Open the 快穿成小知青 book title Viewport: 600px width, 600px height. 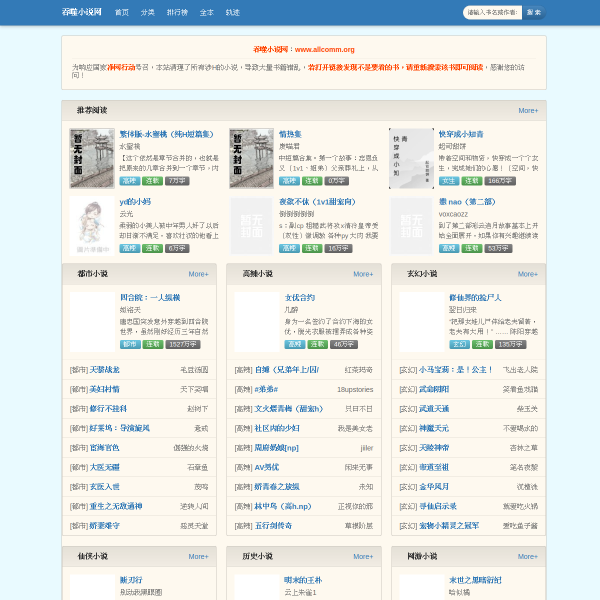[461, 134]
